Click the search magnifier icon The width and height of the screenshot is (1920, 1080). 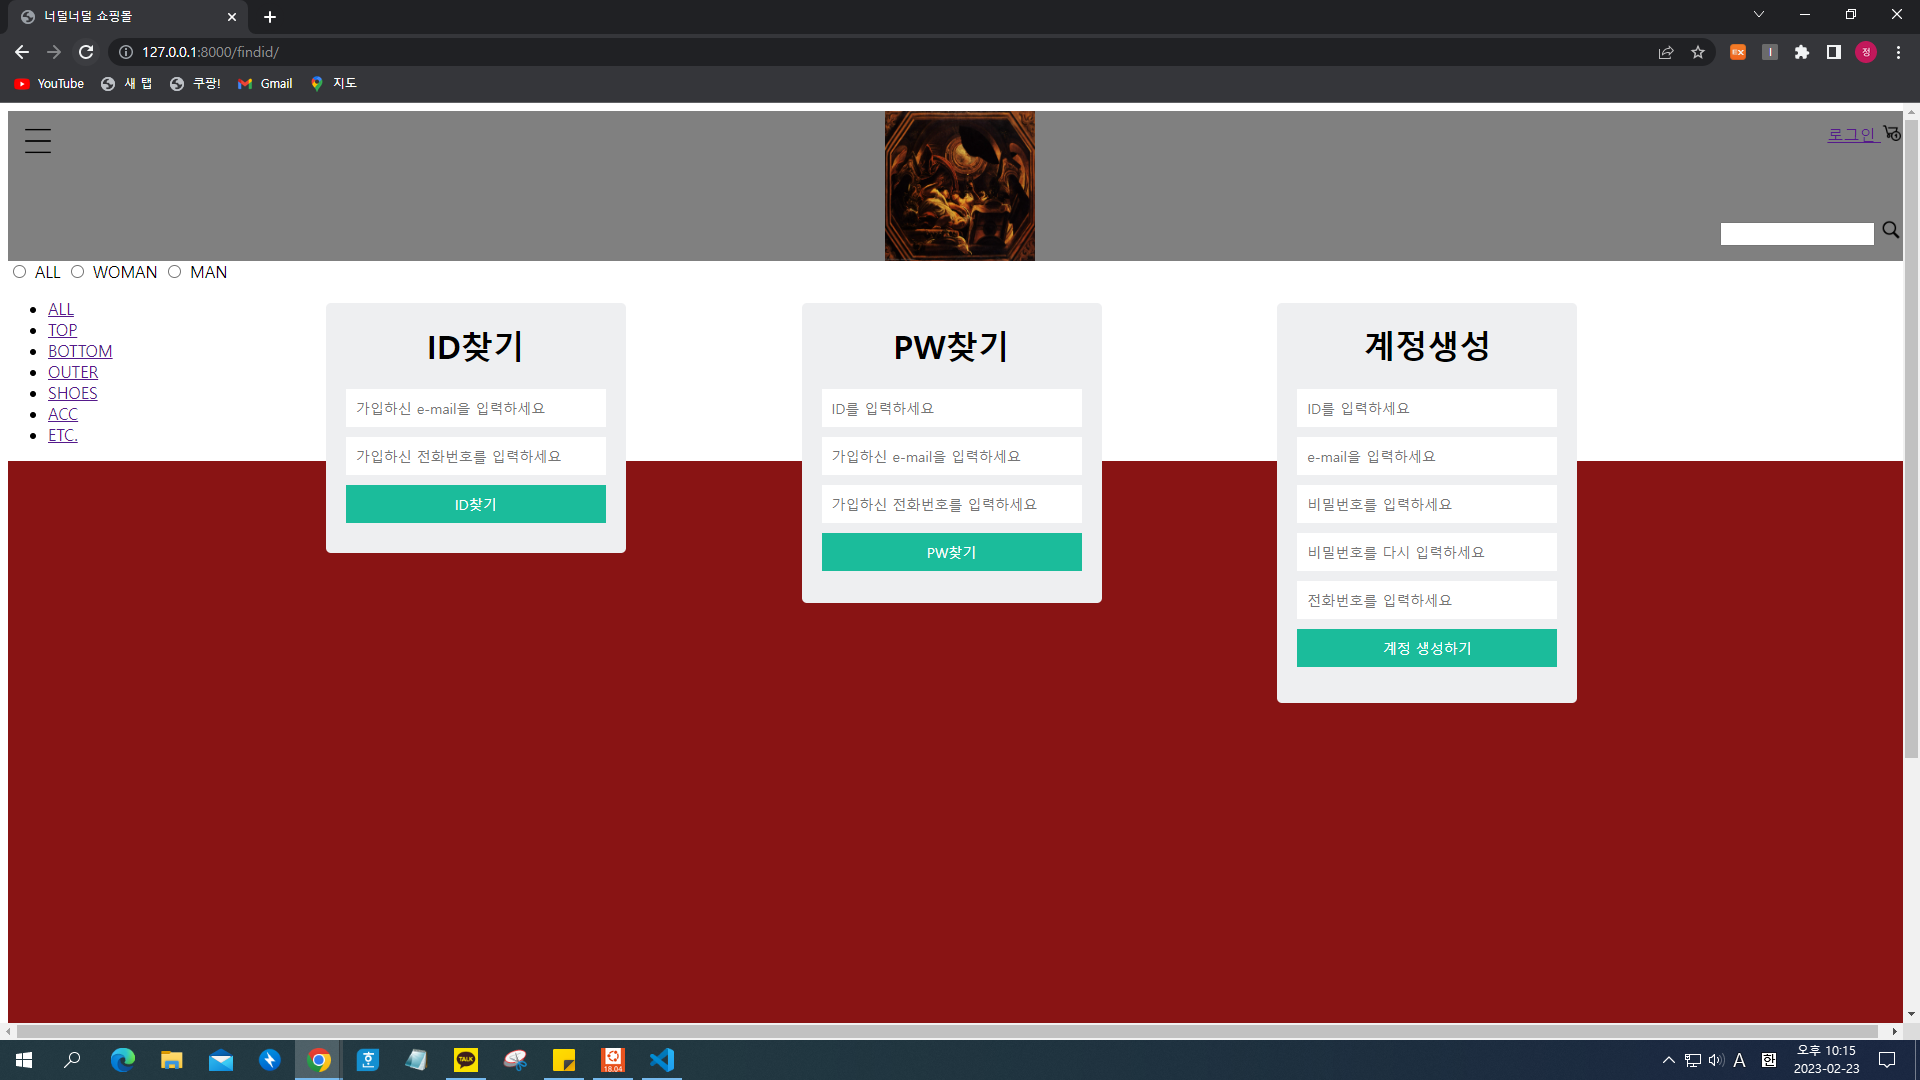(1890, 230)
